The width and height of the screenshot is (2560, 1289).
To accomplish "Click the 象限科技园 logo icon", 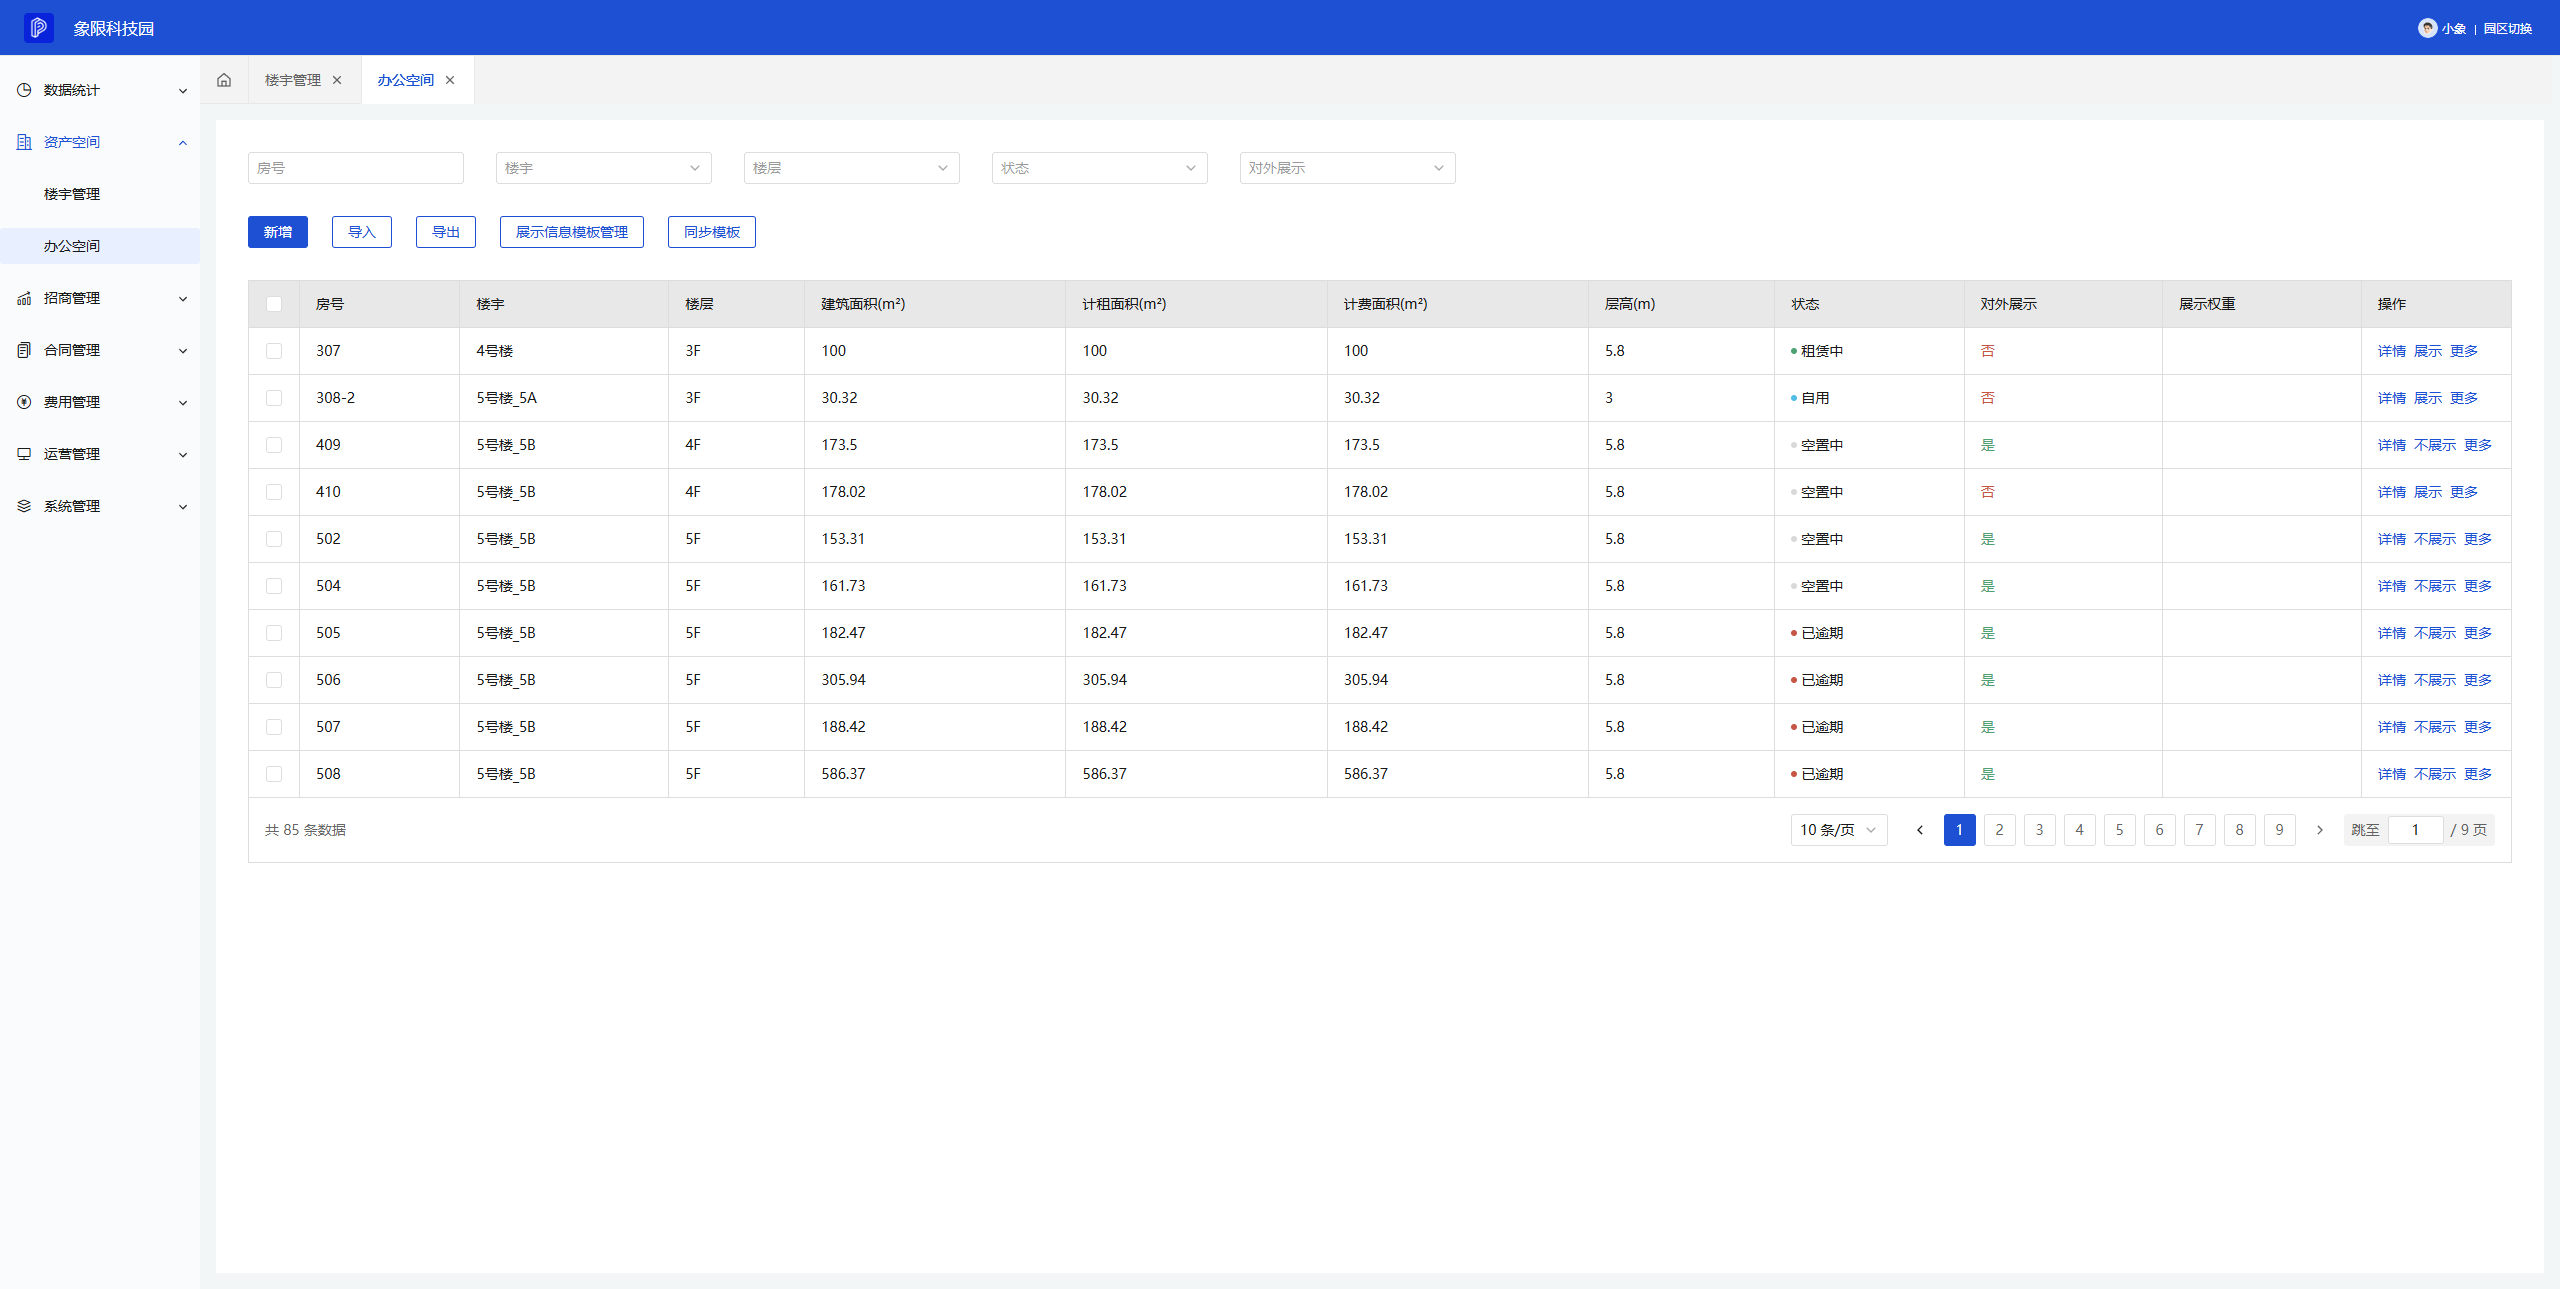I will pos(39,28).
